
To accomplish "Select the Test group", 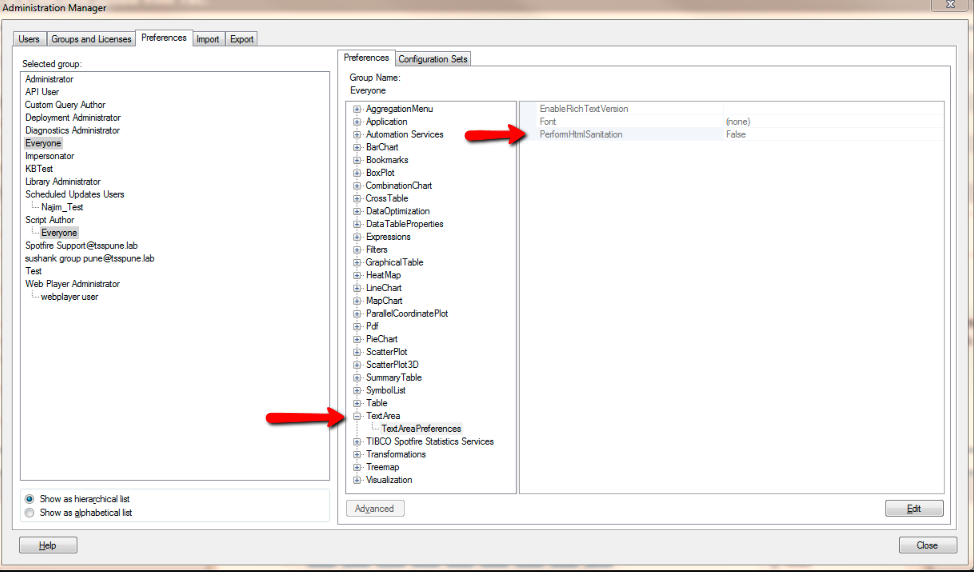I will 34,271.
